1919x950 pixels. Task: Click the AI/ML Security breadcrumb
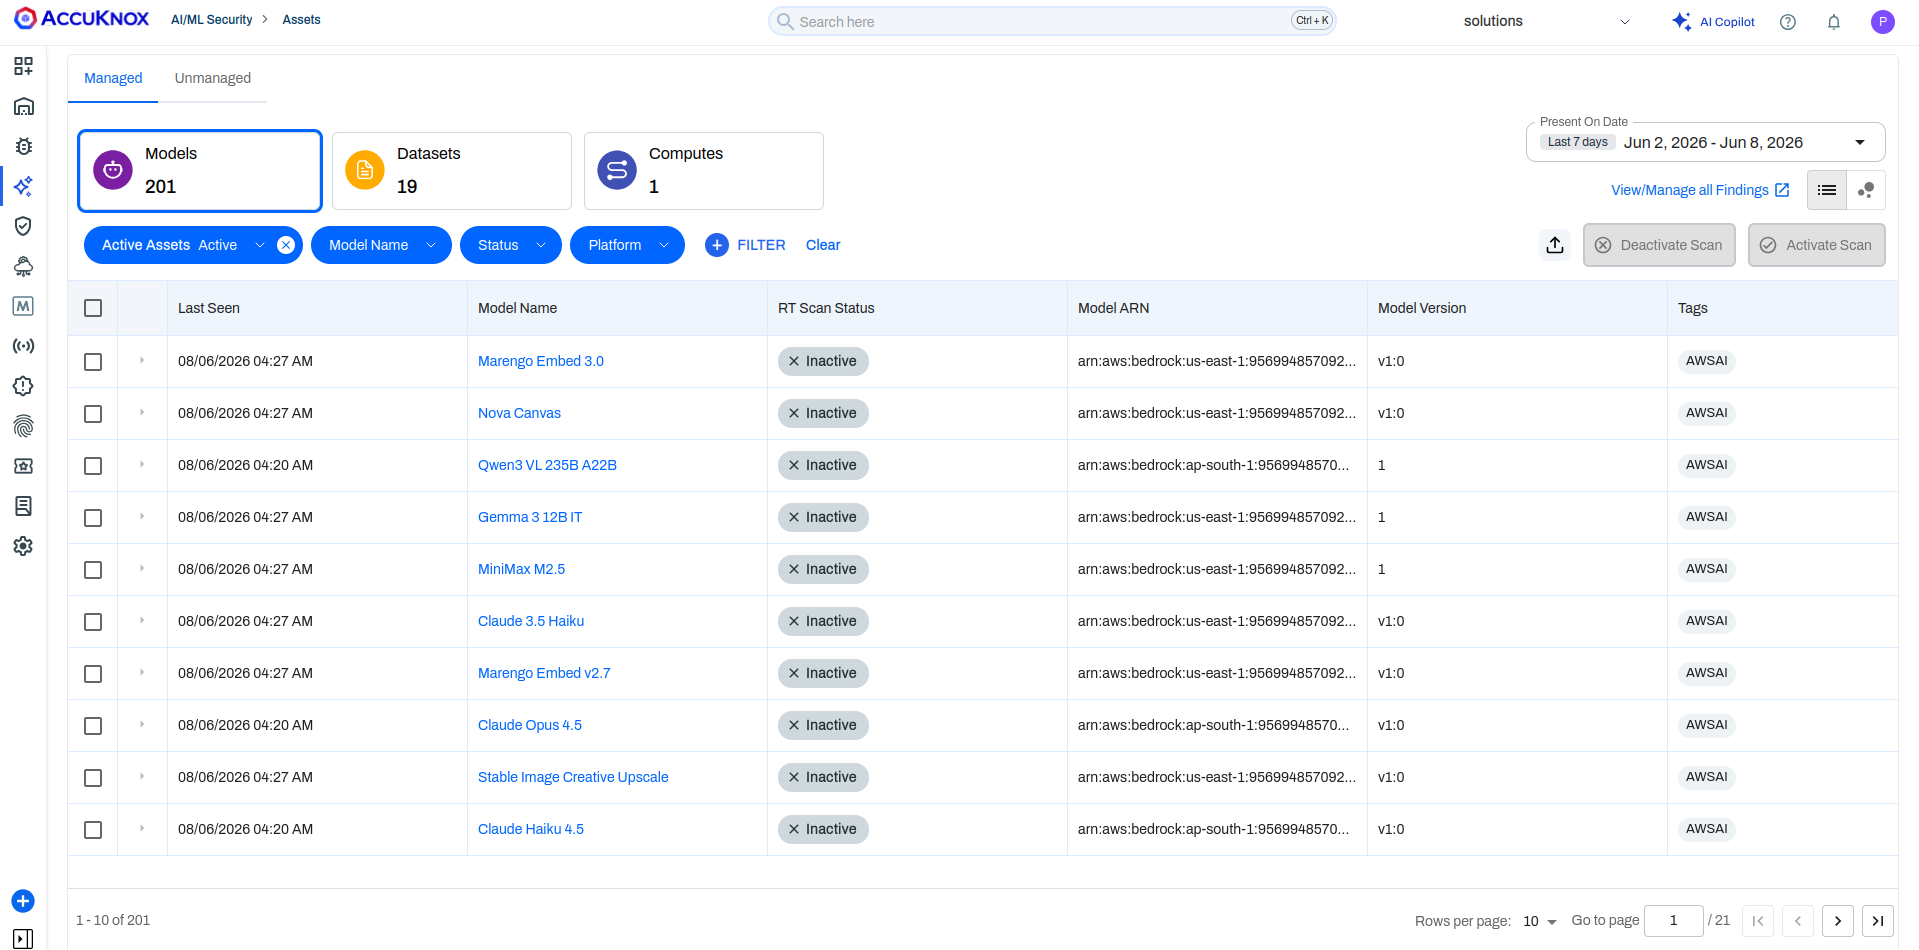pyautogui.click(x=211, y=20)
